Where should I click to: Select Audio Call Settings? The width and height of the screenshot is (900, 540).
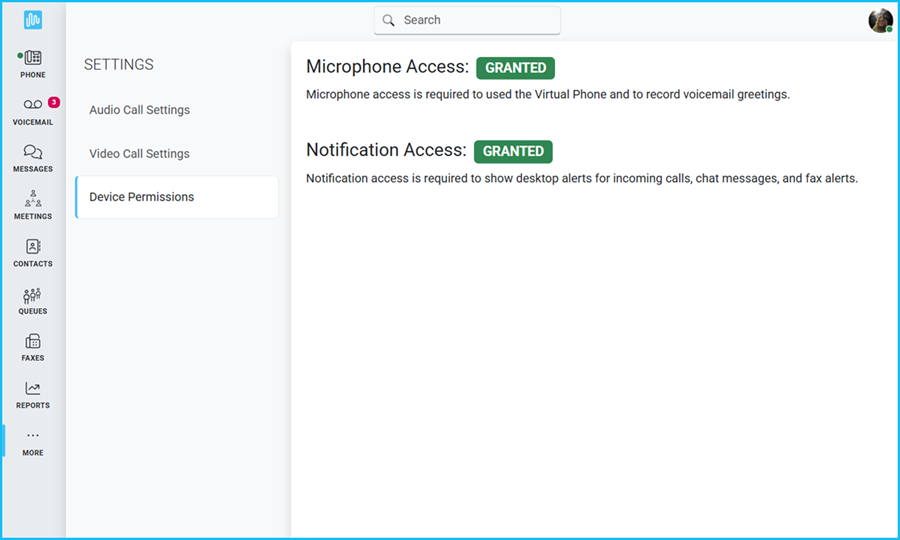(x=139, y=110)
